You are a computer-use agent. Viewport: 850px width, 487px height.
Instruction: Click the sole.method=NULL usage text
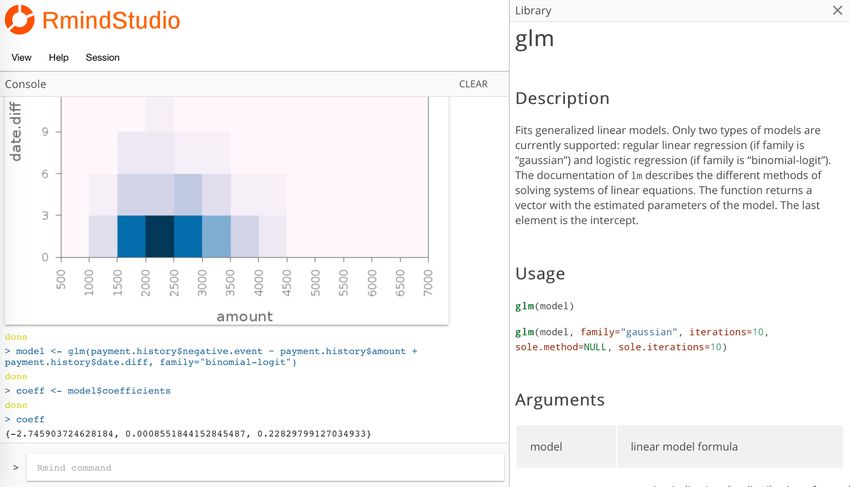click(x=561, y=347)
